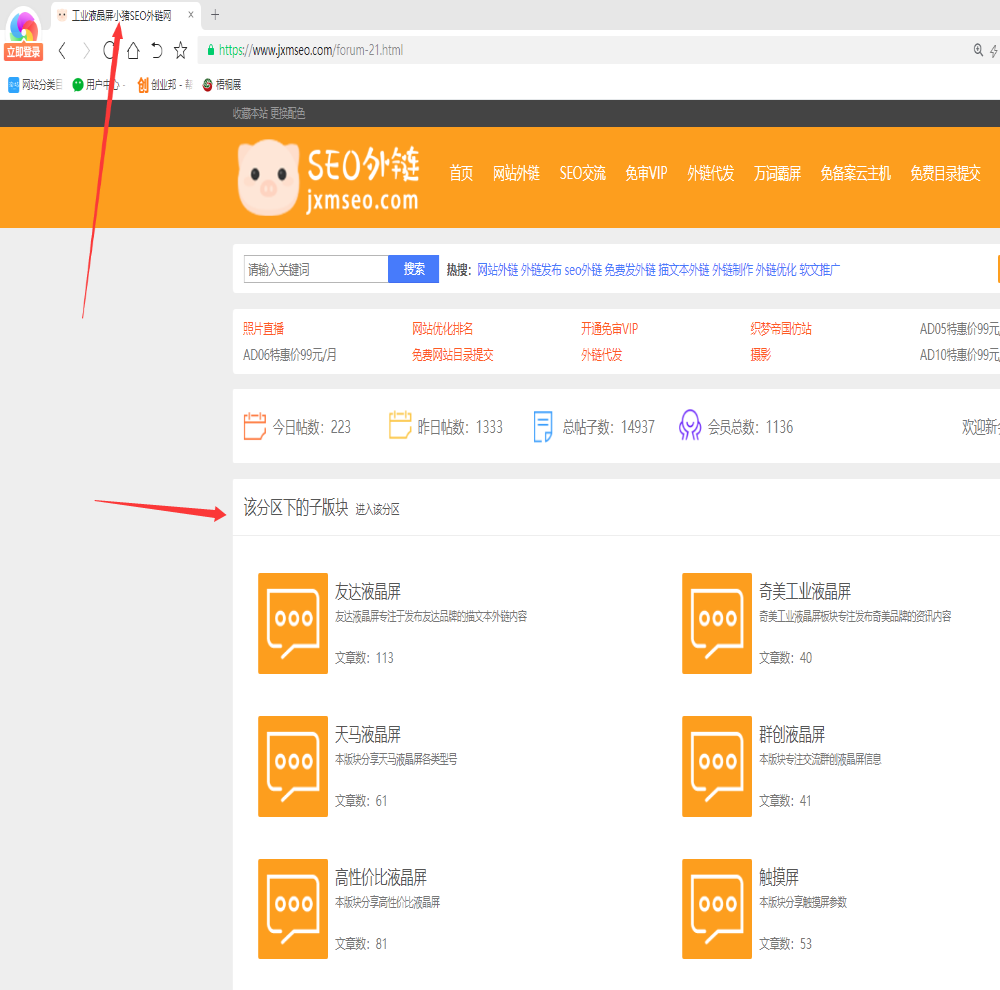Open the 高性价比液晶屏 sub-forum title
Image resolution: width=1000 pixels, height=990 pixels.
[x=381, y=877]
